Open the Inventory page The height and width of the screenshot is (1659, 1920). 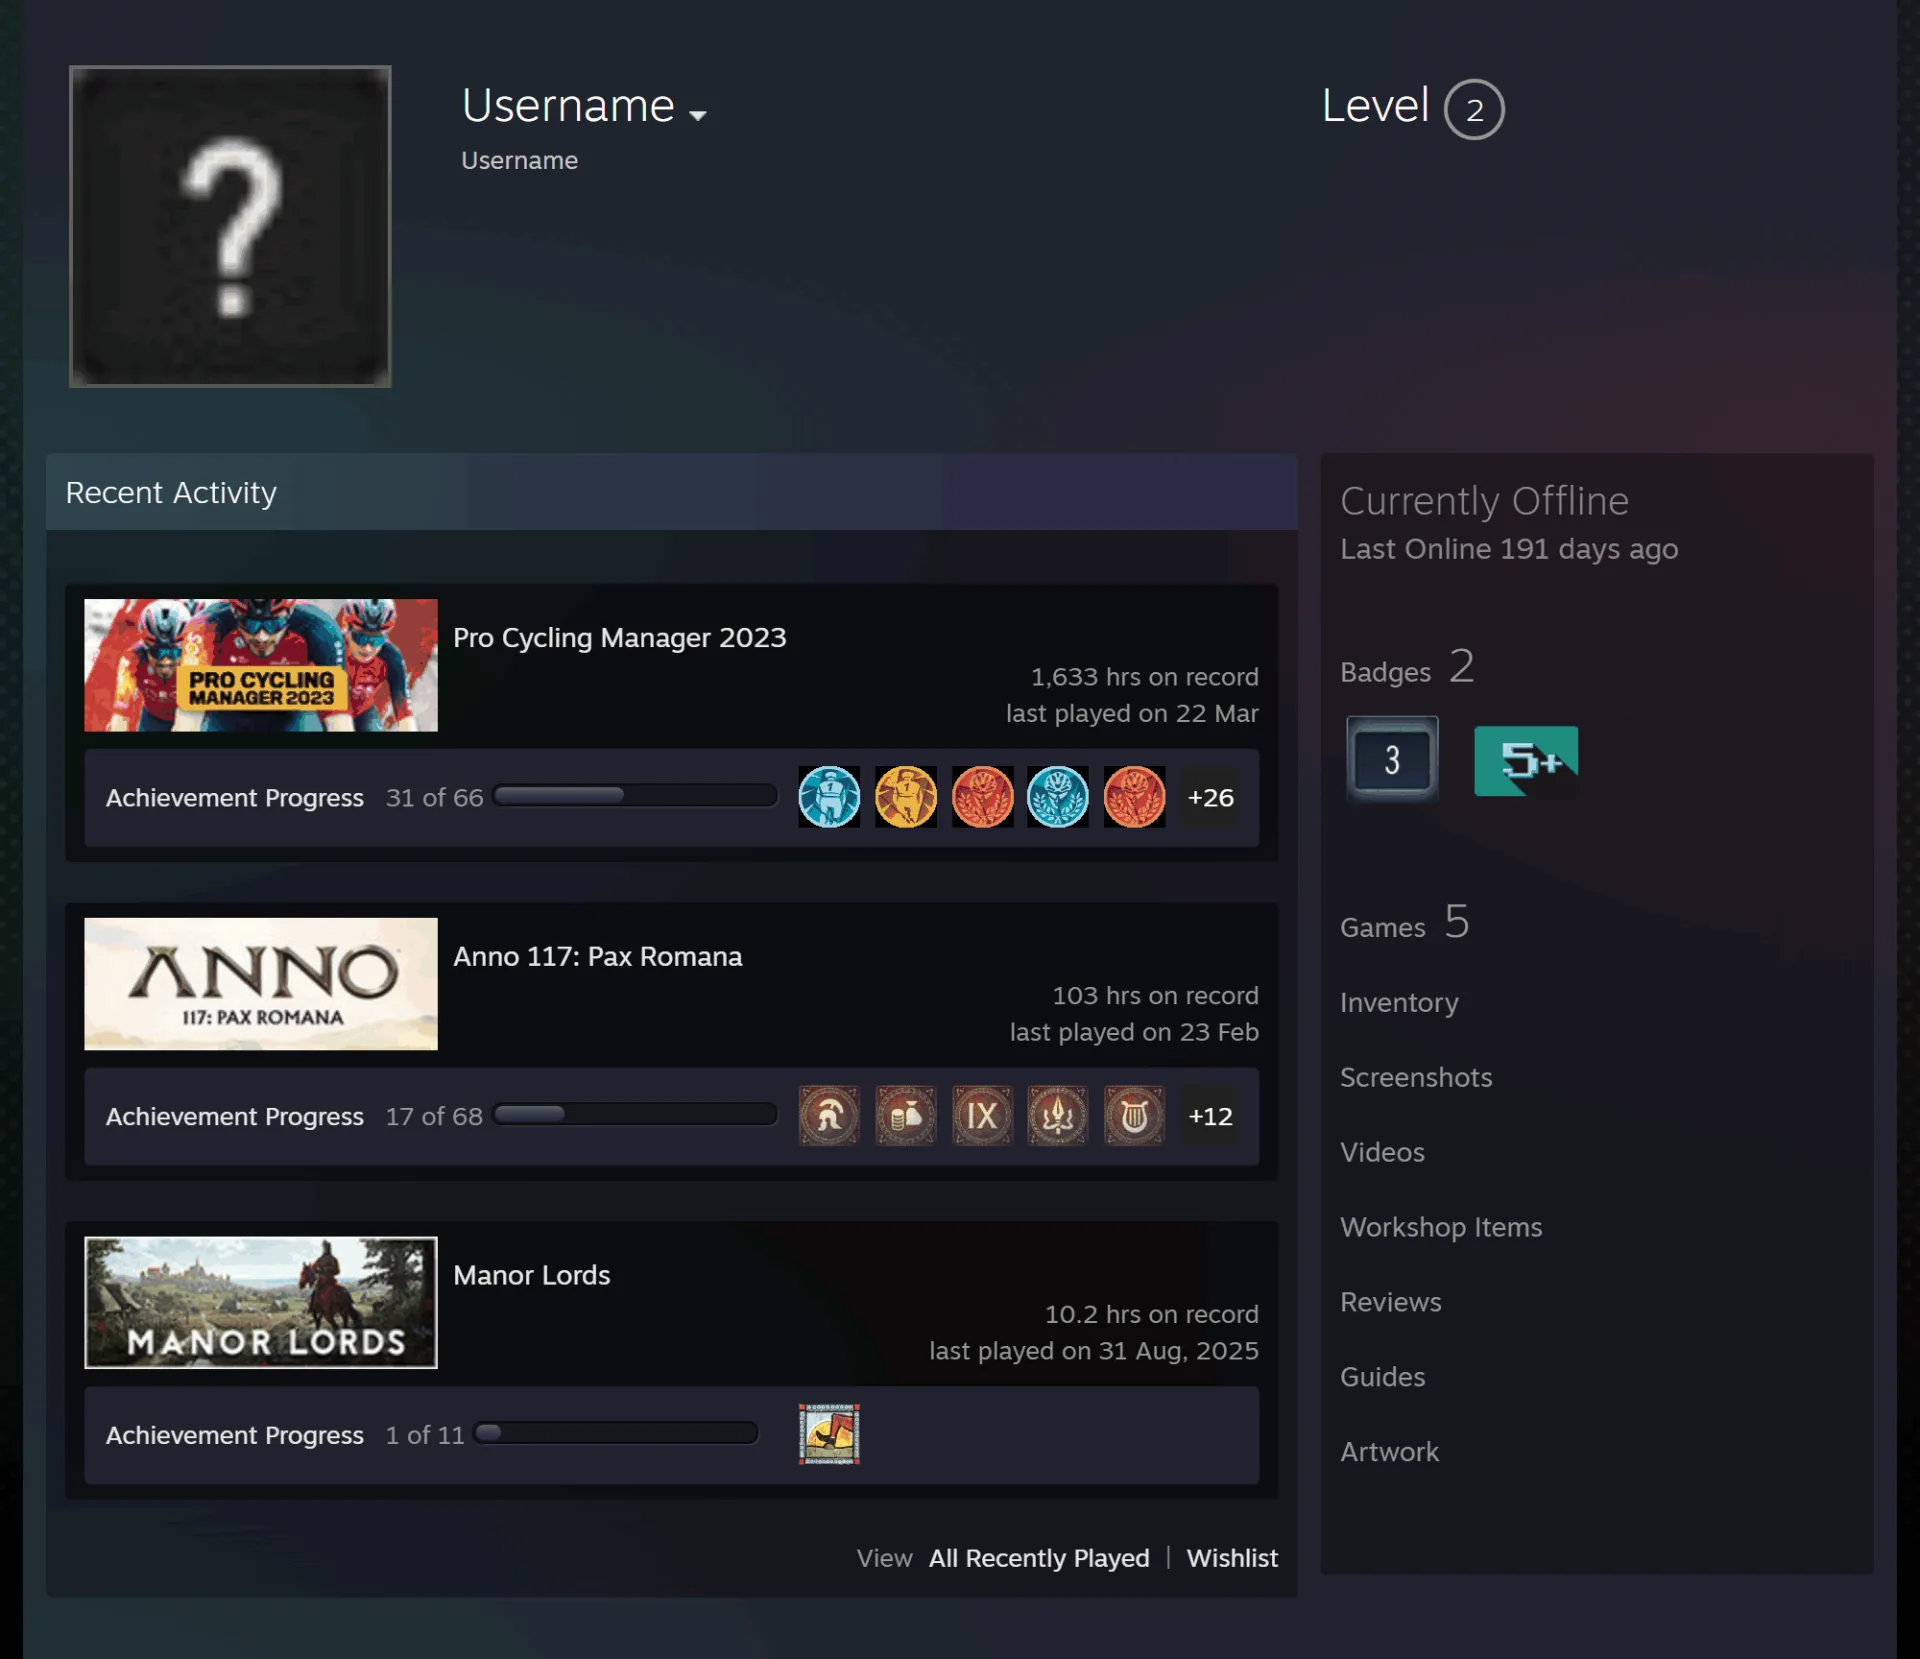click(x=1399, y=1002)
